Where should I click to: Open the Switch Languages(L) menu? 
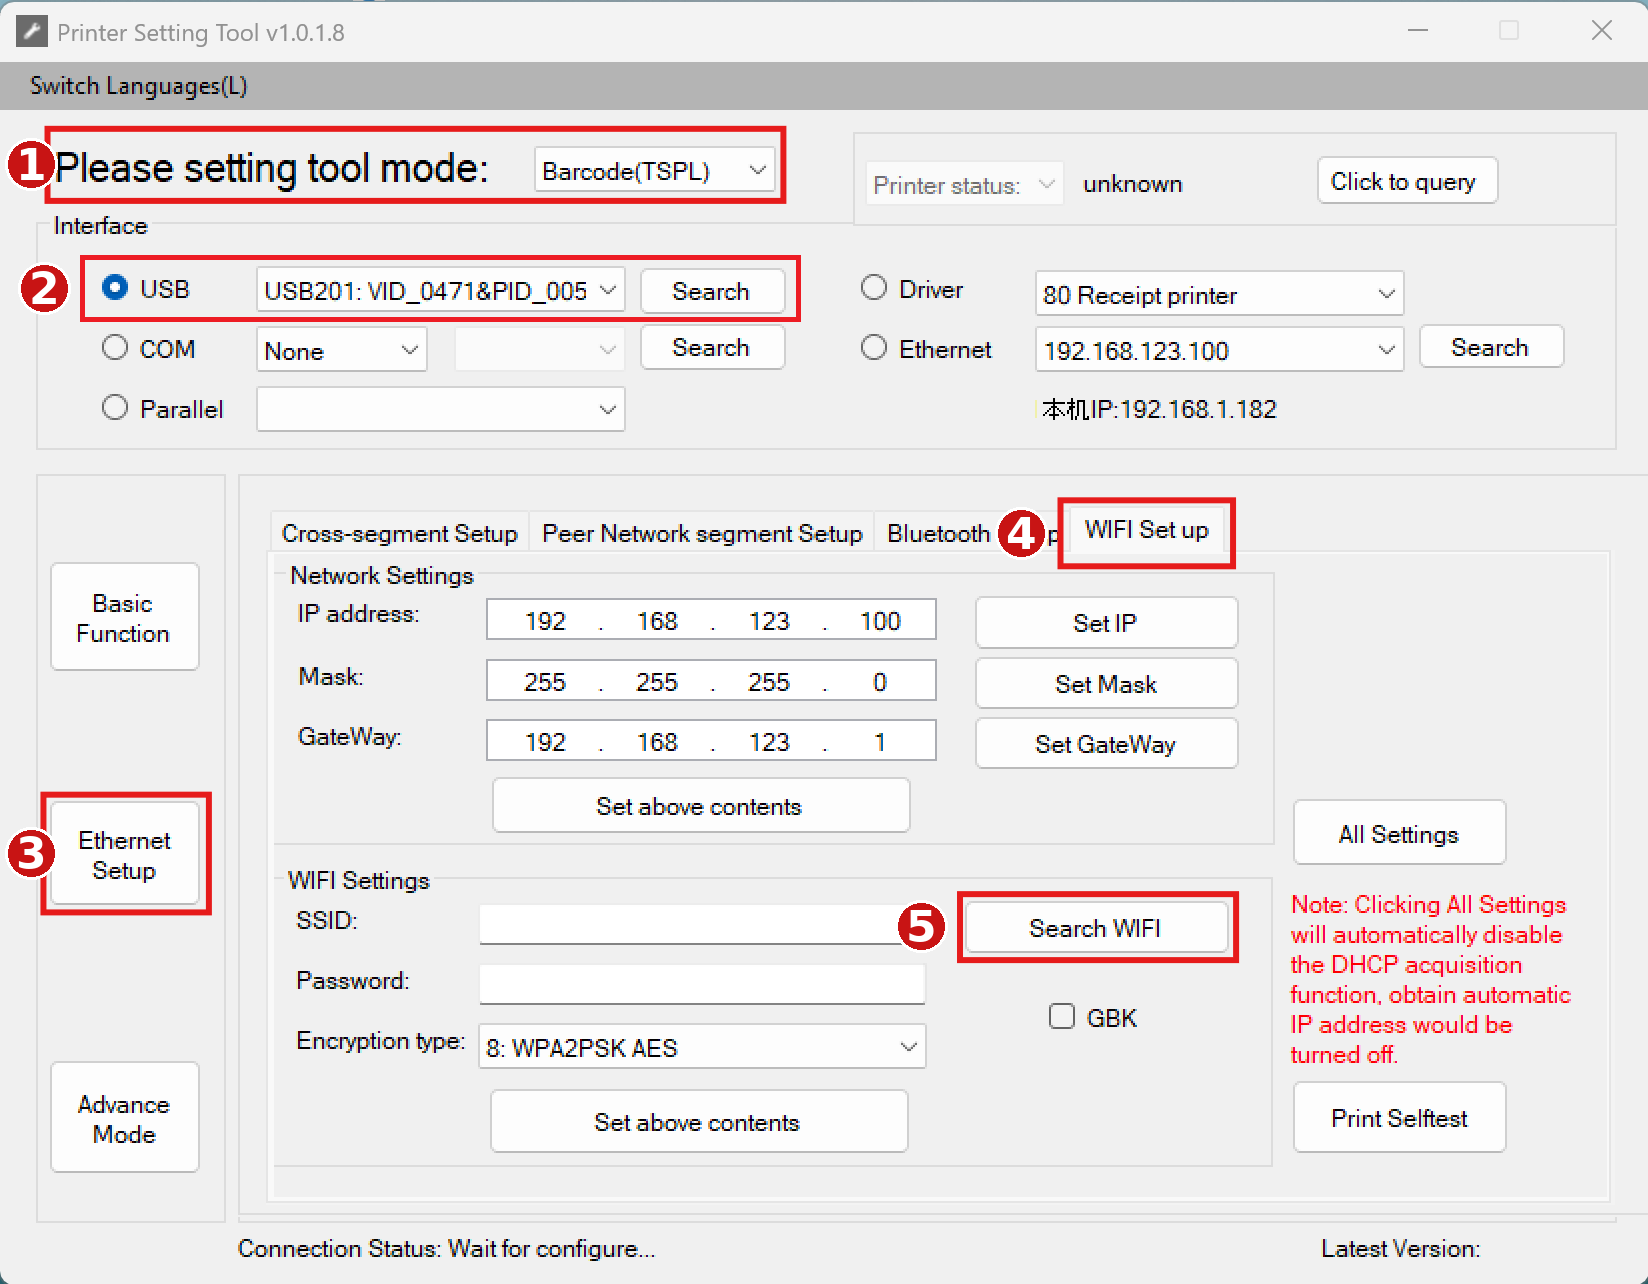coord(139,86)
